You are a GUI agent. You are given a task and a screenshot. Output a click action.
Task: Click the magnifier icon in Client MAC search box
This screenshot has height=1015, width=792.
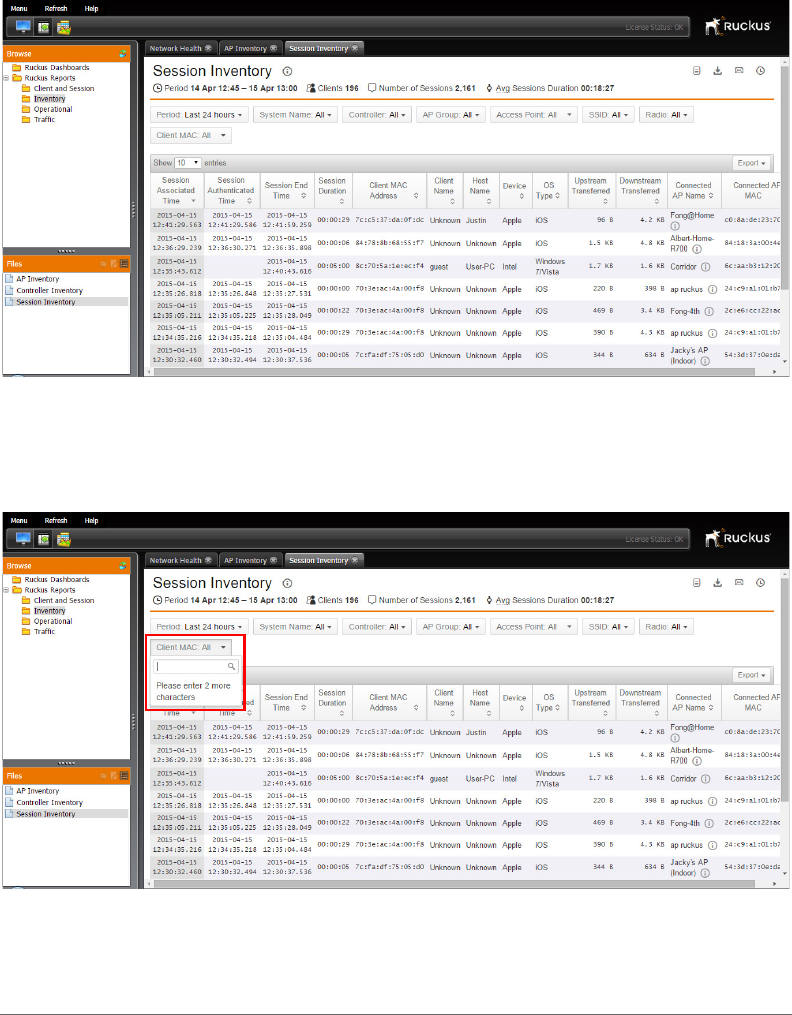(x=231, y=666)
